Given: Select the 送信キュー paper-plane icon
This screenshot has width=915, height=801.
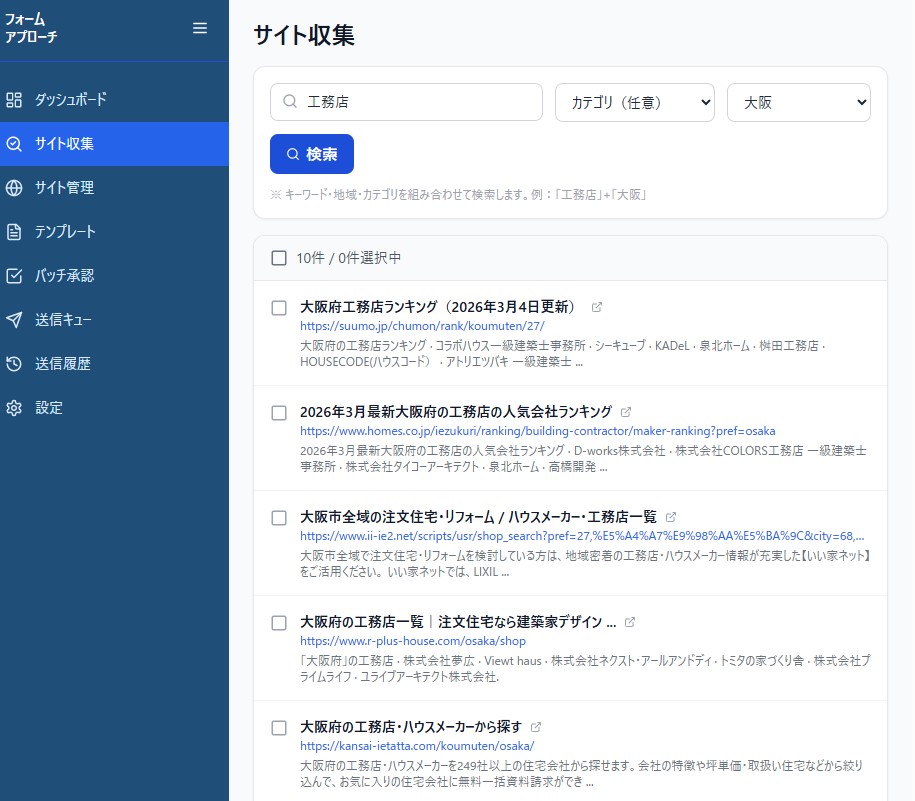Looking at the screenshot, I should coord(14,319).
